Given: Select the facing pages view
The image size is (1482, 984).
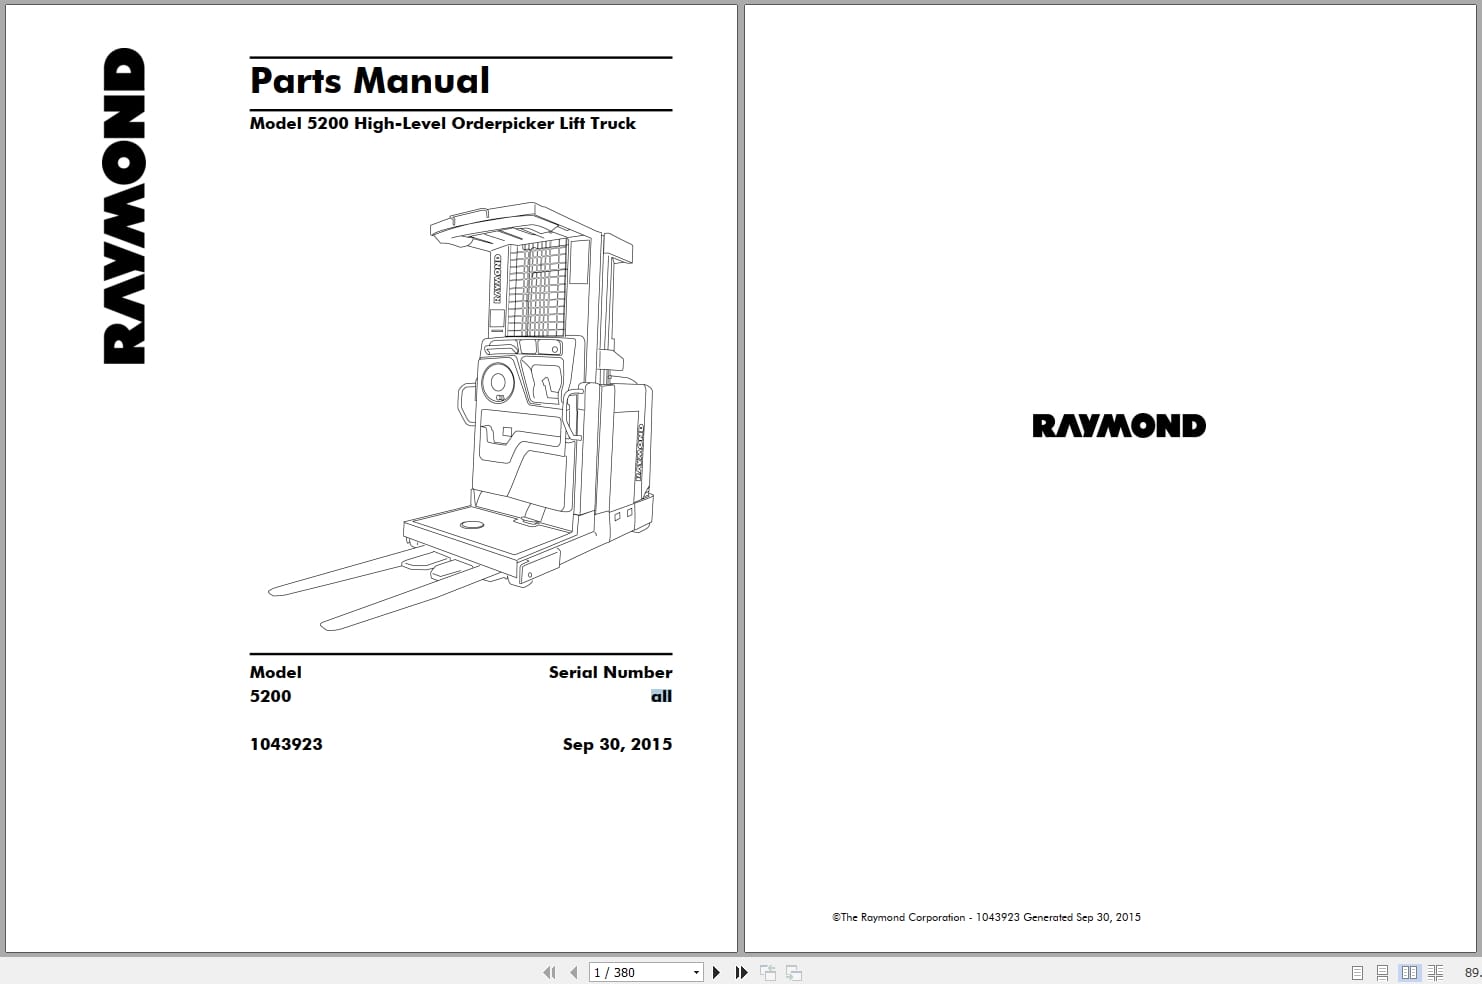Looking at the screenshot, I should (x=1410, y=972).
